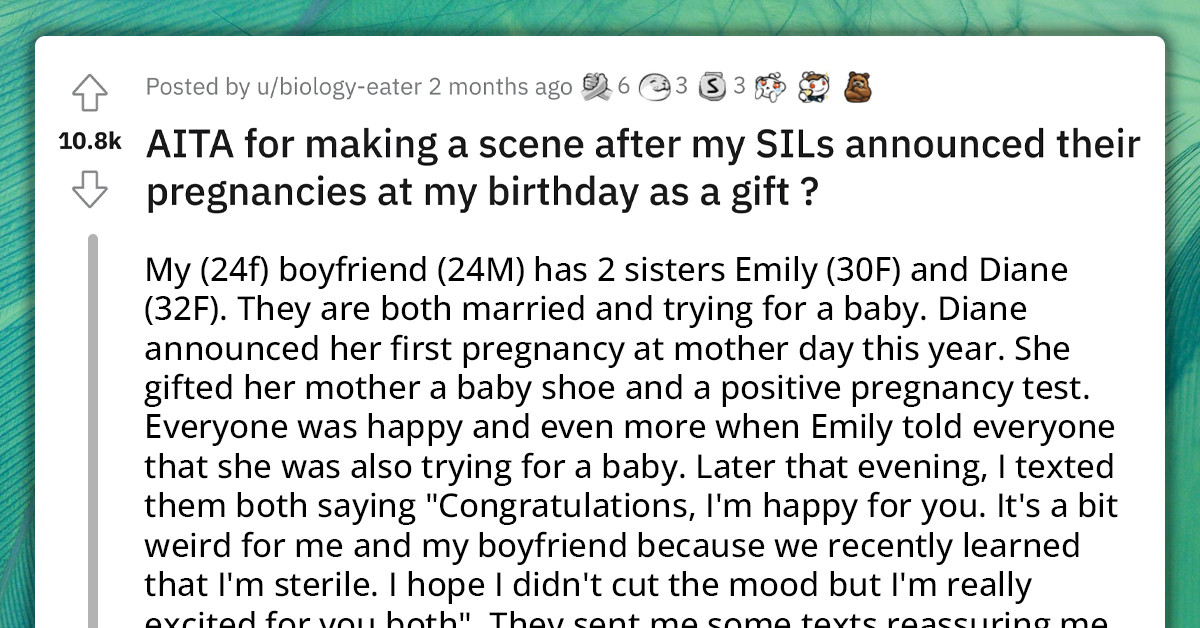Image resolution: width=1200 pixels, height=628 pixels.
Task: Click the '3' beside the Silver award
Action: 738,85
